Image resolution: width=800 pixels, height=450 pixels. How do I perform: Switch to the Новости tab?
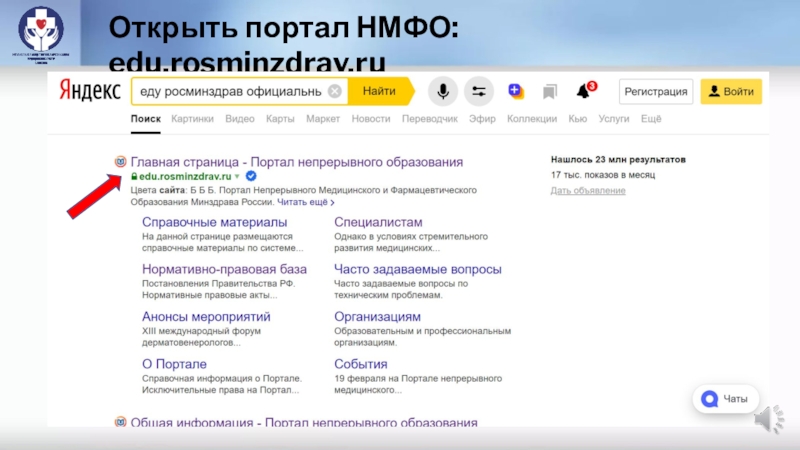(371, 118)
